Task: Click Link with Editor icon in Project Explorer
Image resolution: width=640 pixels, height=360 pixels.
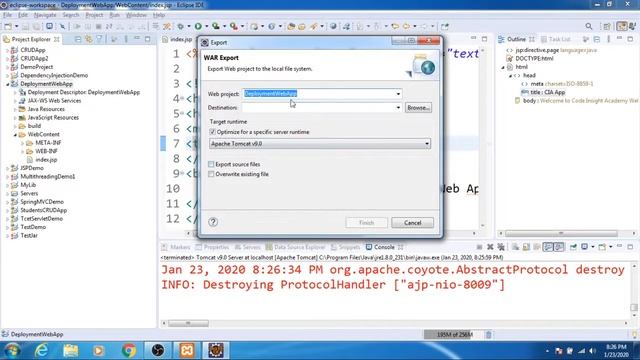Action: click(x=89, y=40)
